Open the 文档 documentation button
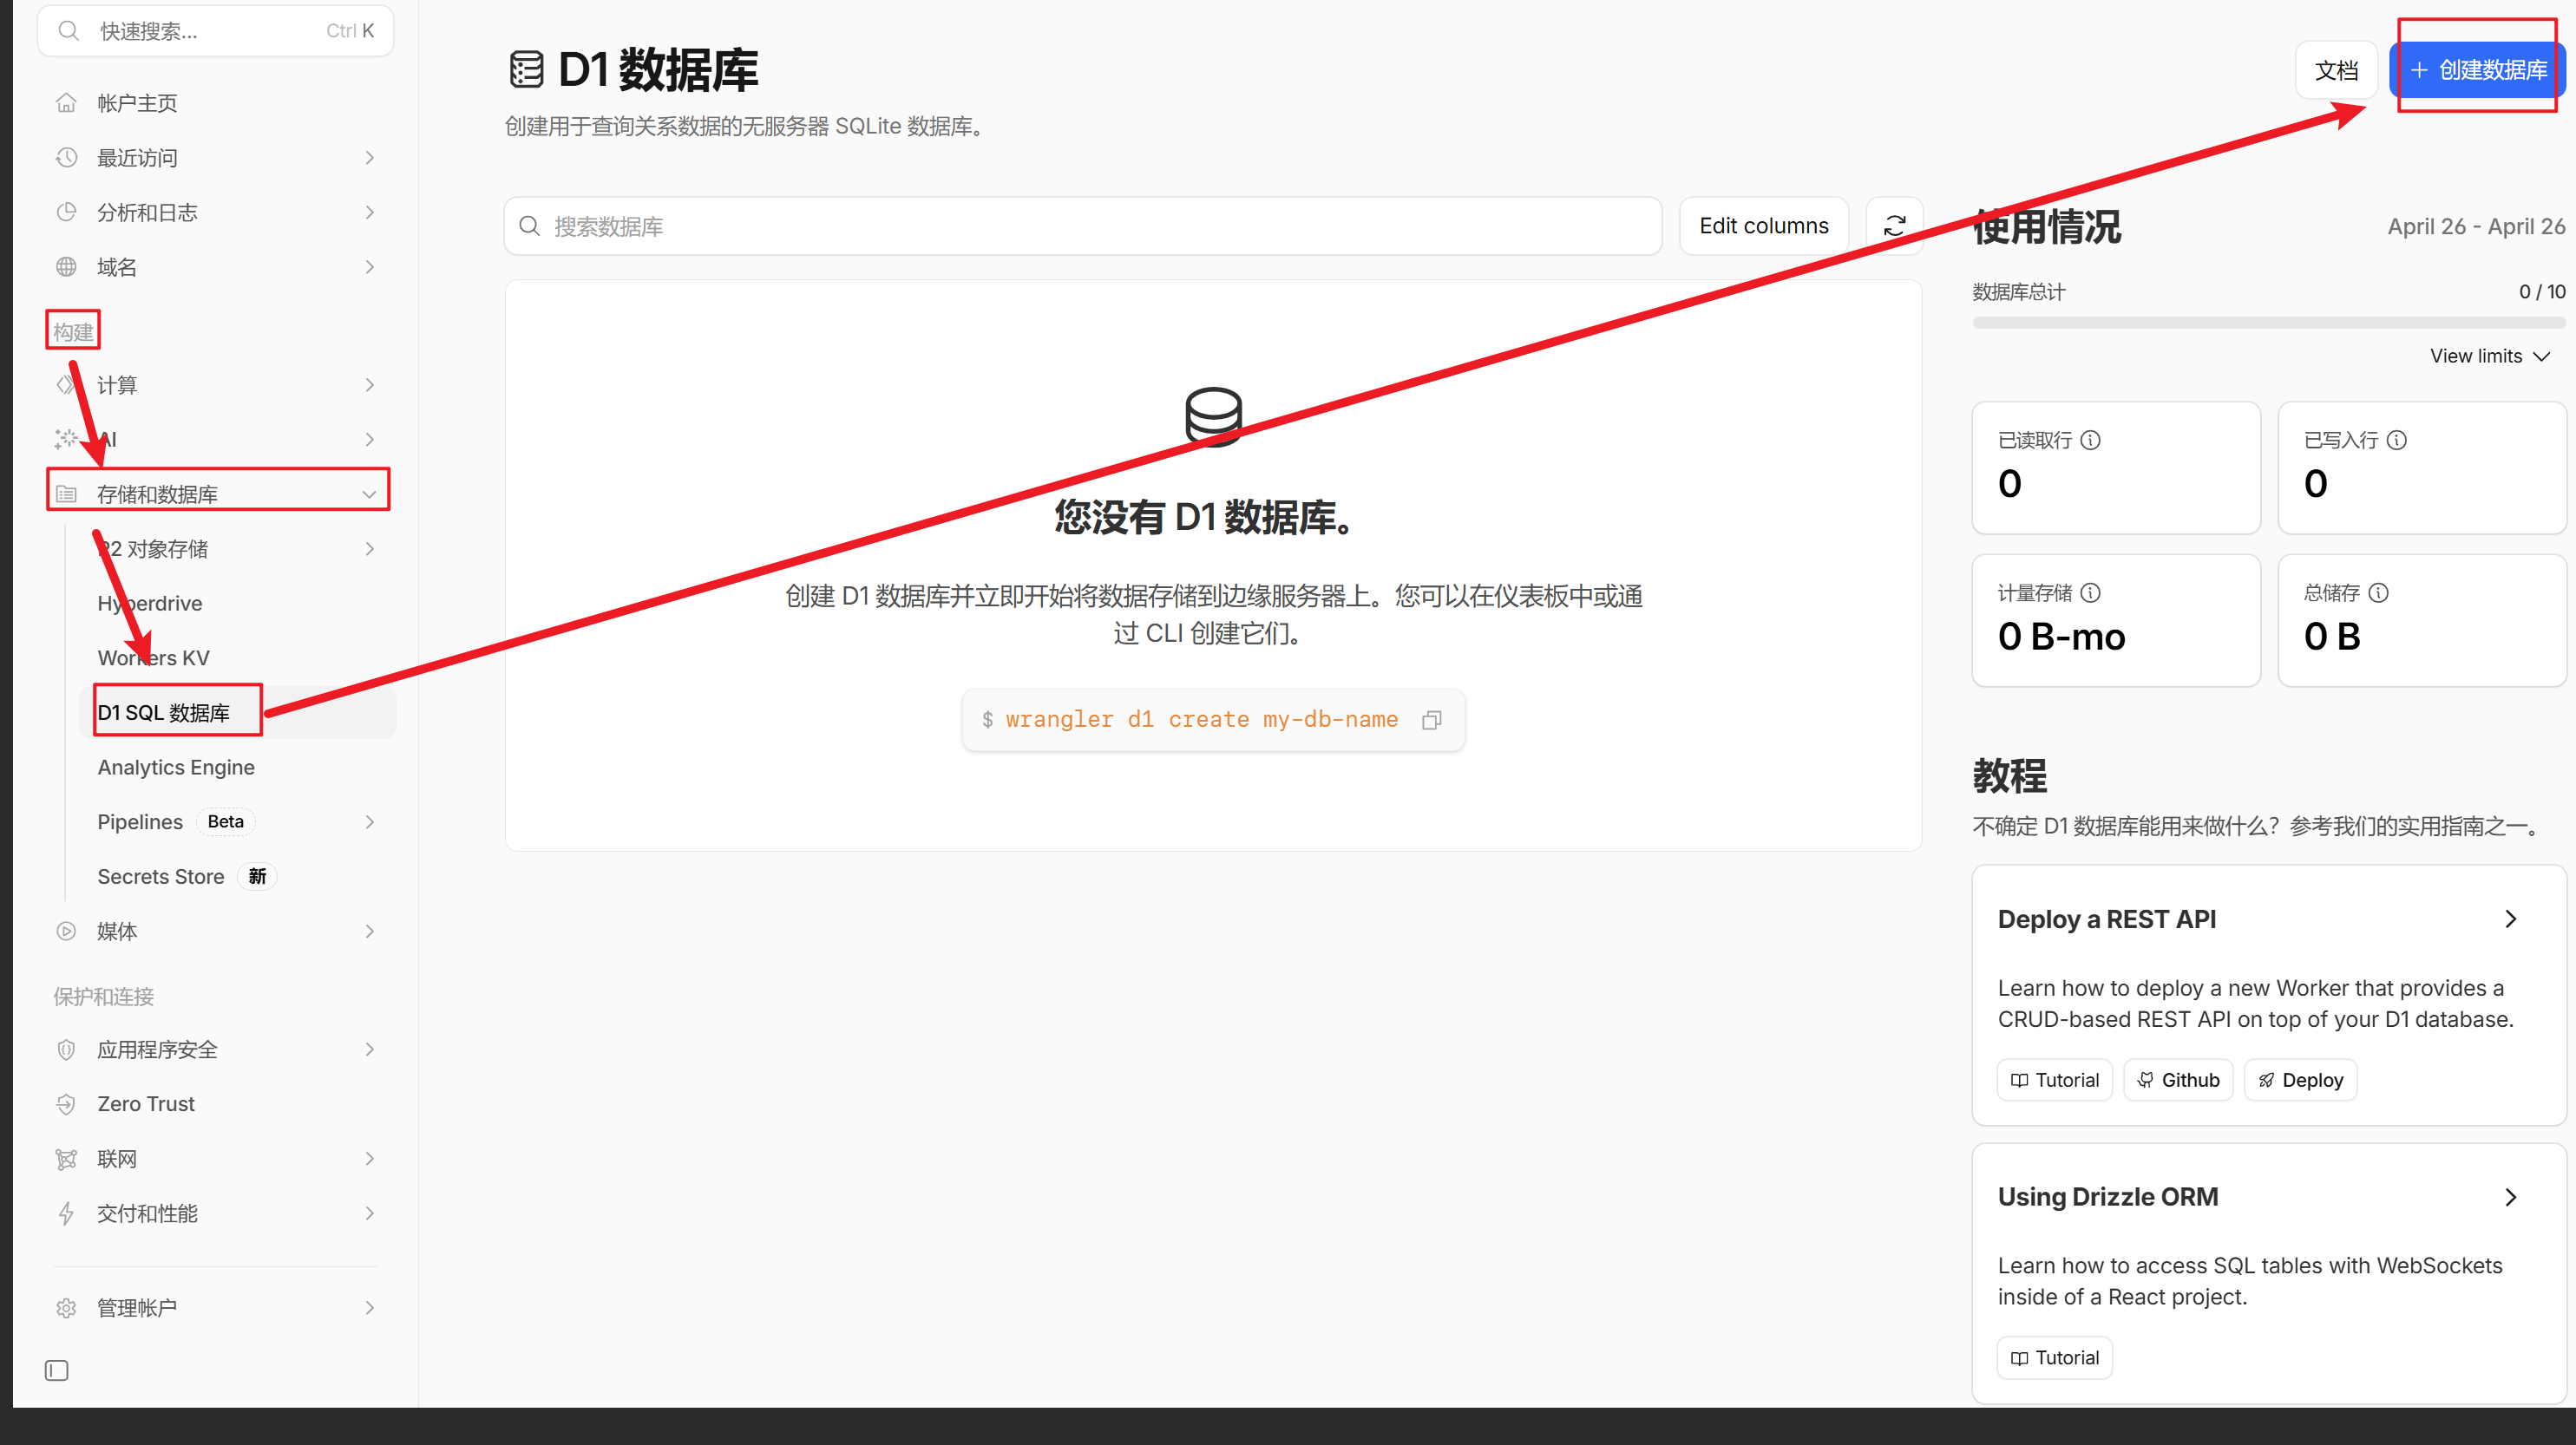Screen dimensions: 2576x1445 tap(2336, 70)
